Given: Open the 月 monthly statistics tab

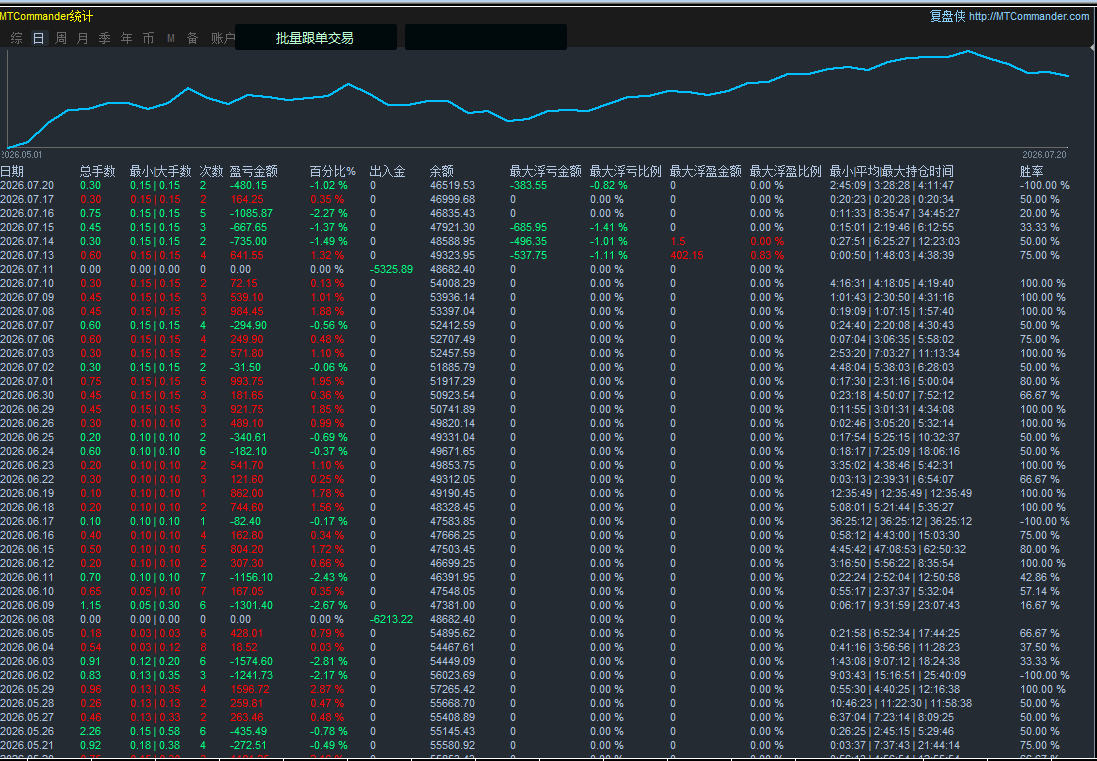Looking at the screenshot, I should tap(83, 38).
